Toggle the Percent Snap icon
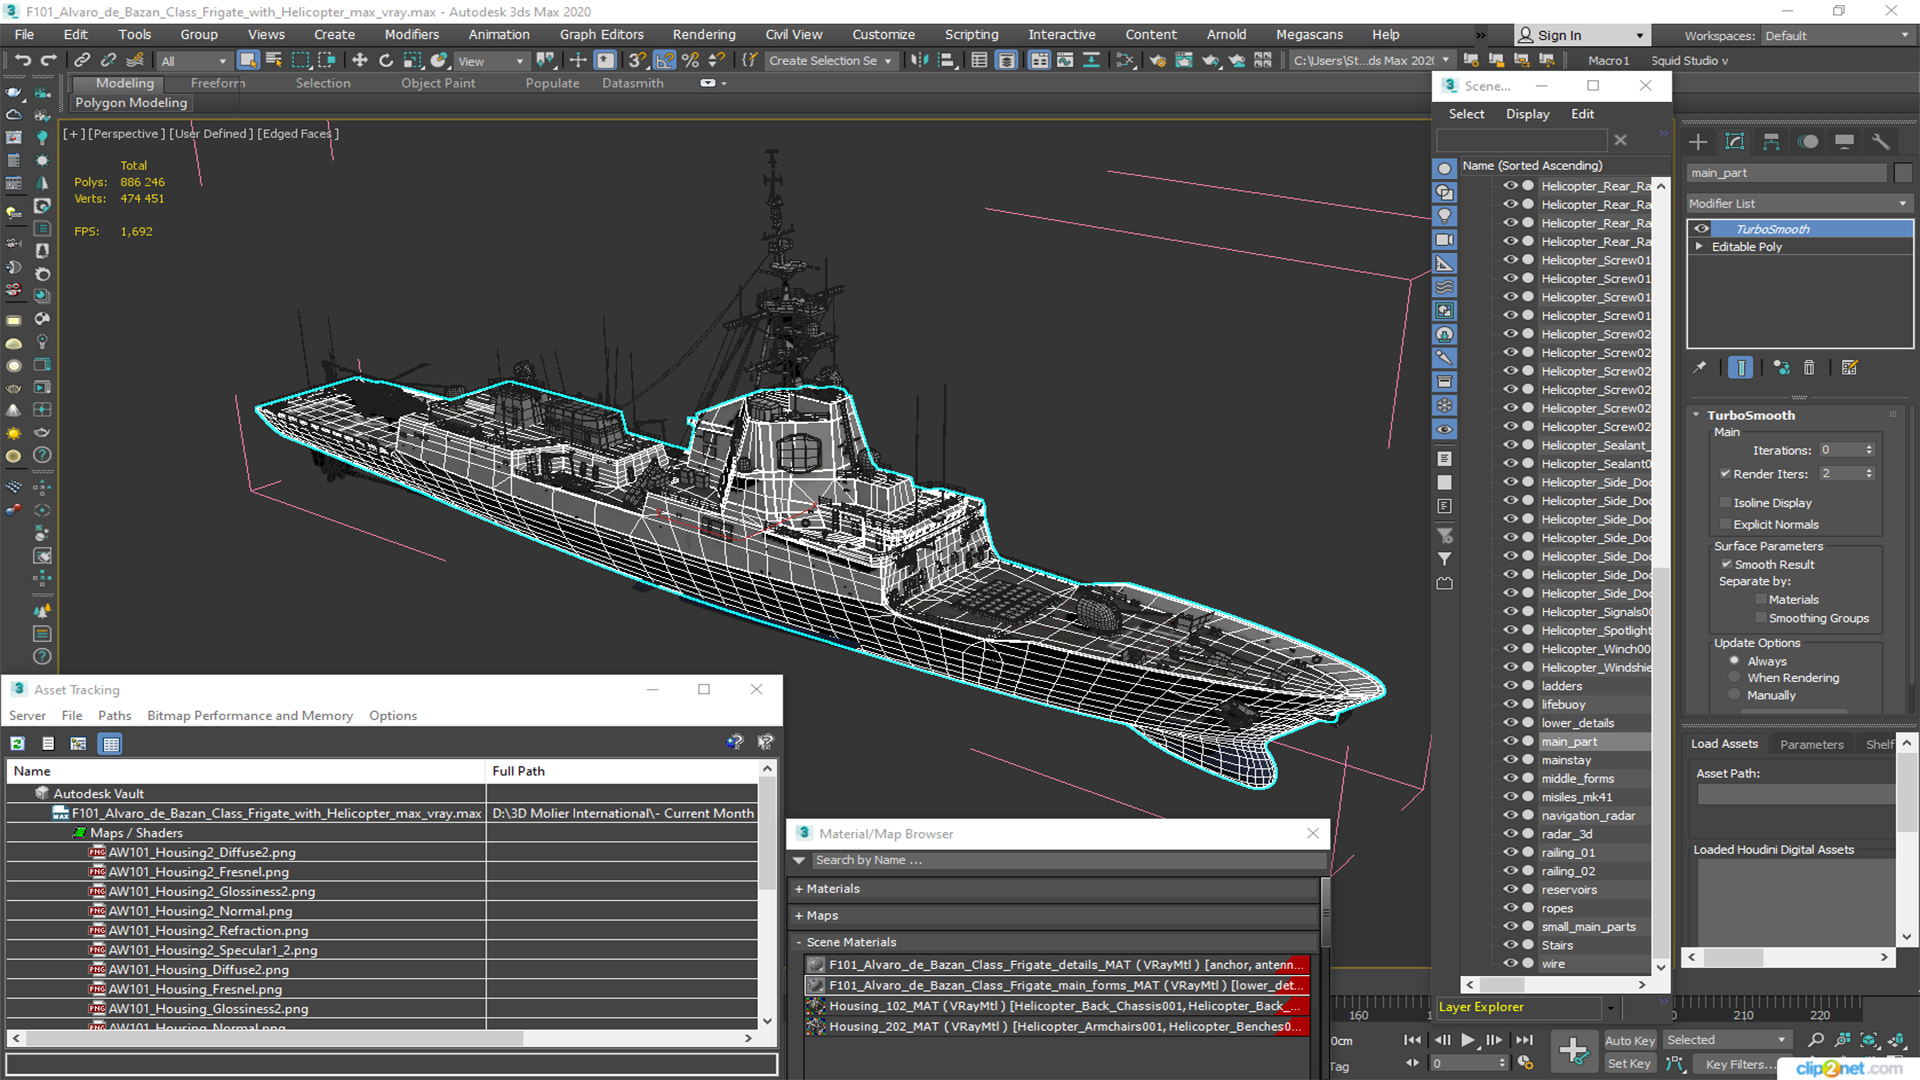Image resolution: width=1920 pixels, height=1080 pixels. (690, 61)
